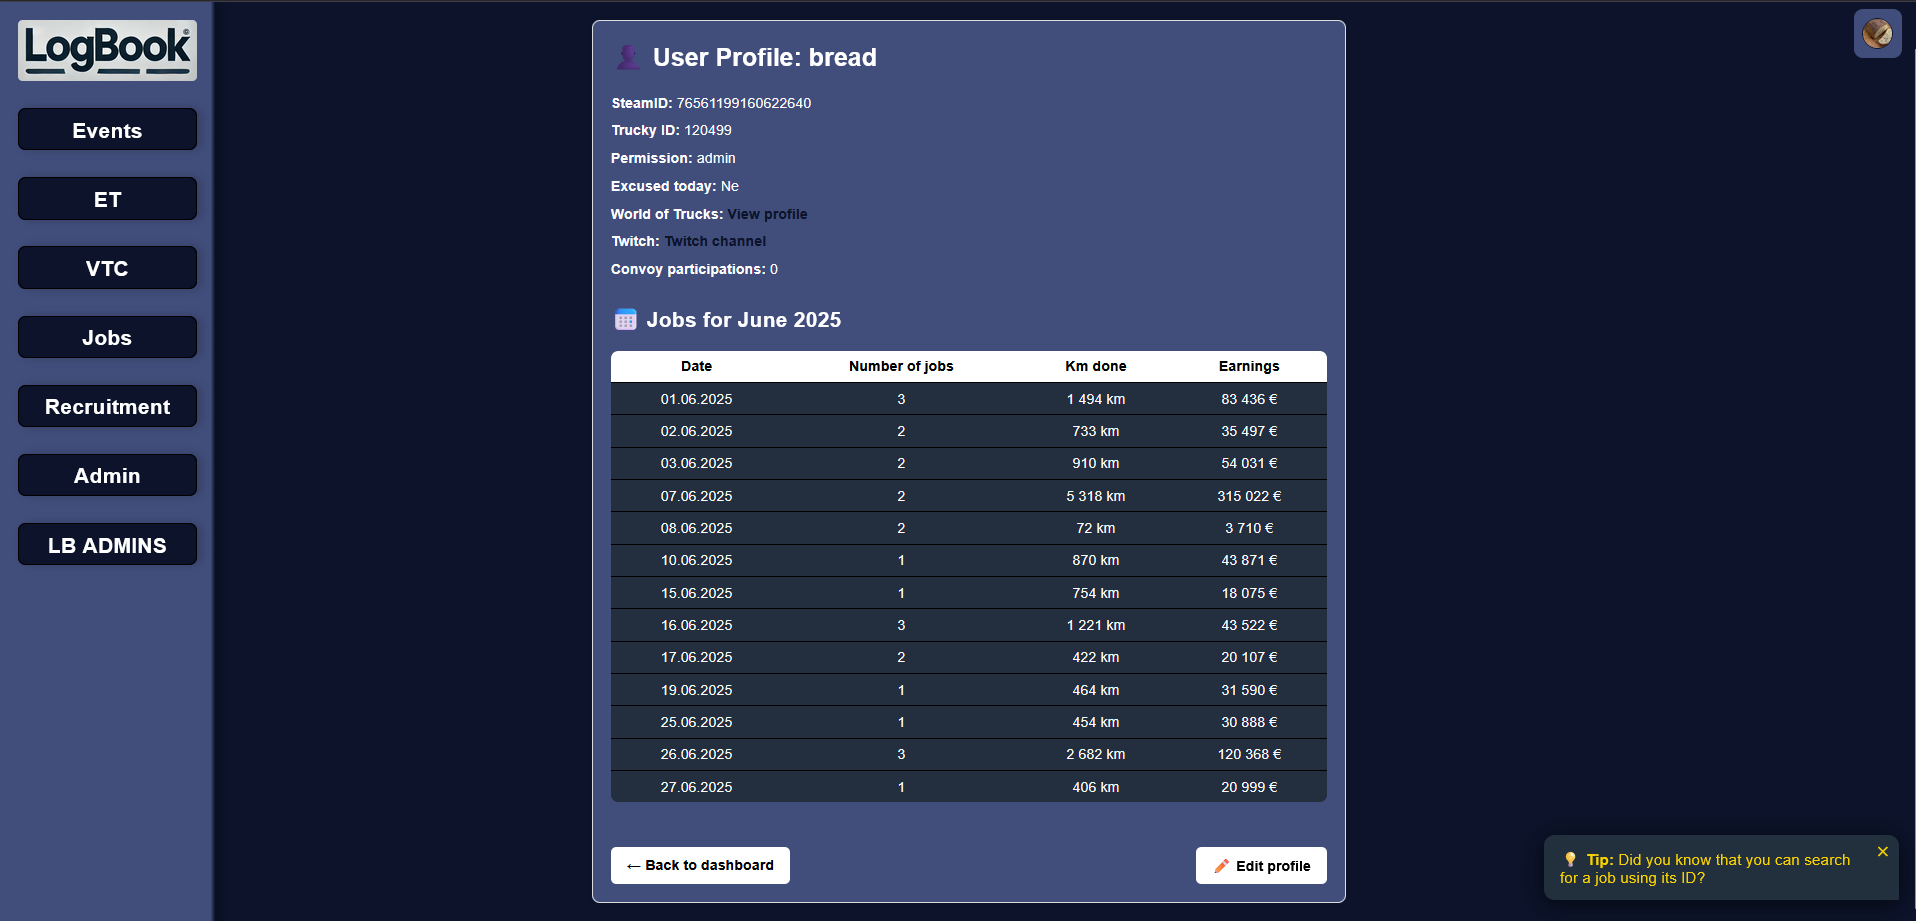Navigate to Recruitment
The image size is (1916, 921).
[107, 406]
